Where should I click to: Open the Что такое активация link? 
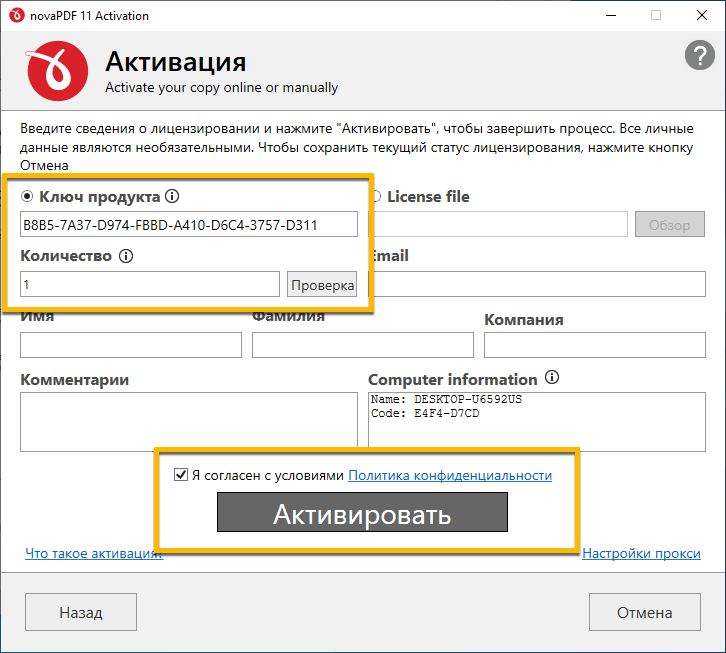click(94, 553)
